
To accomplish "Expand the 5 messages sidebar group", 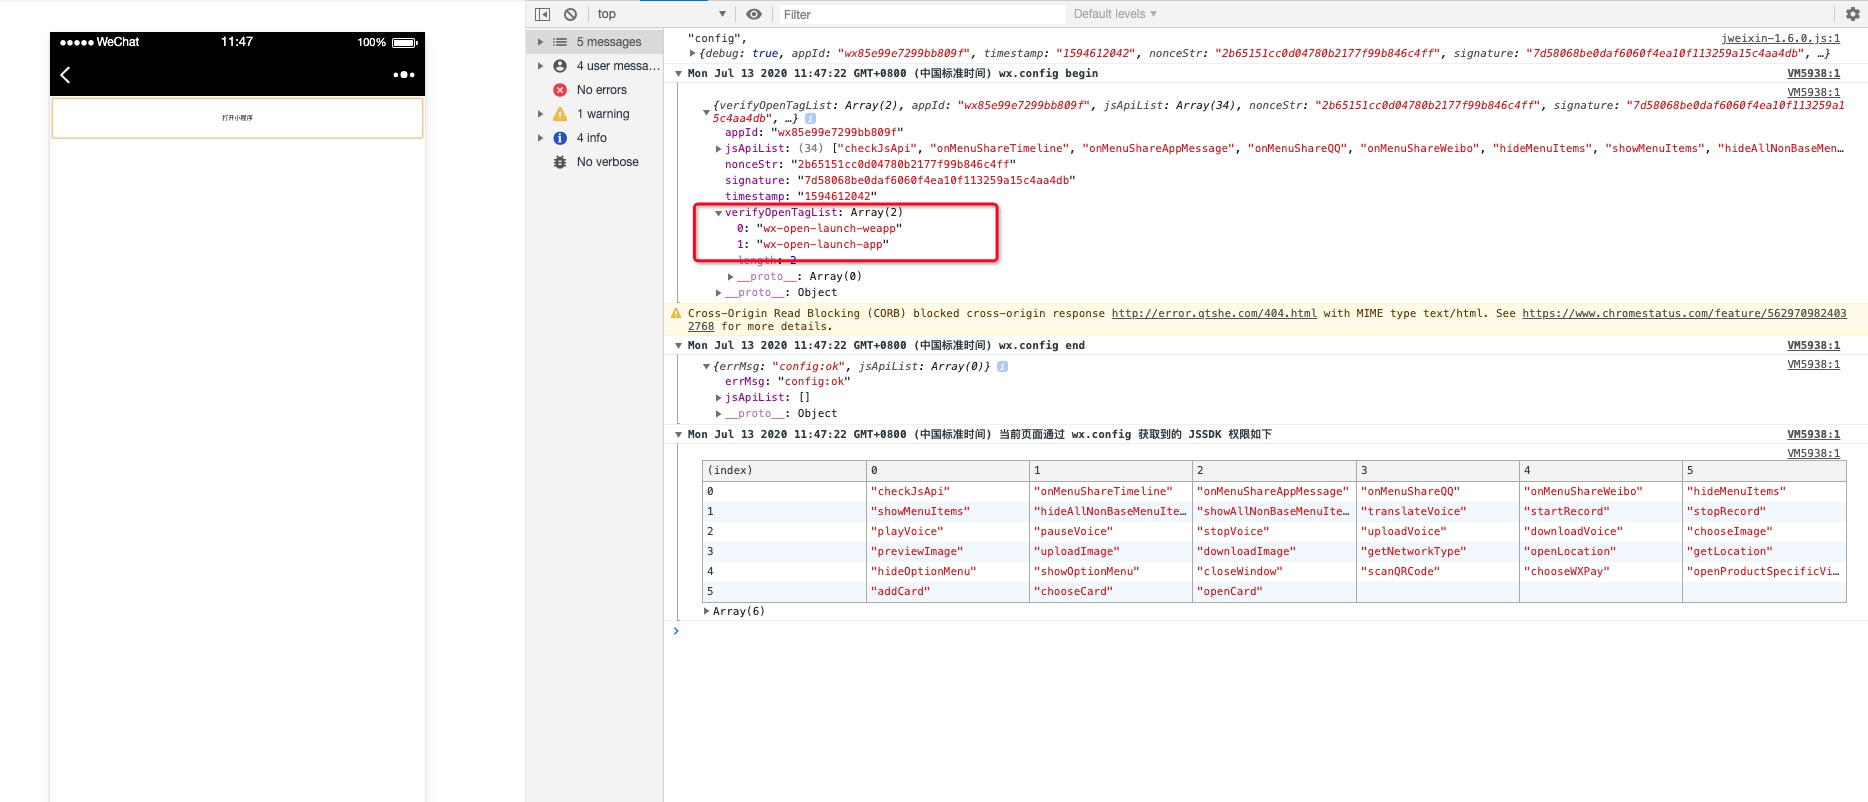I will point(541,42).
